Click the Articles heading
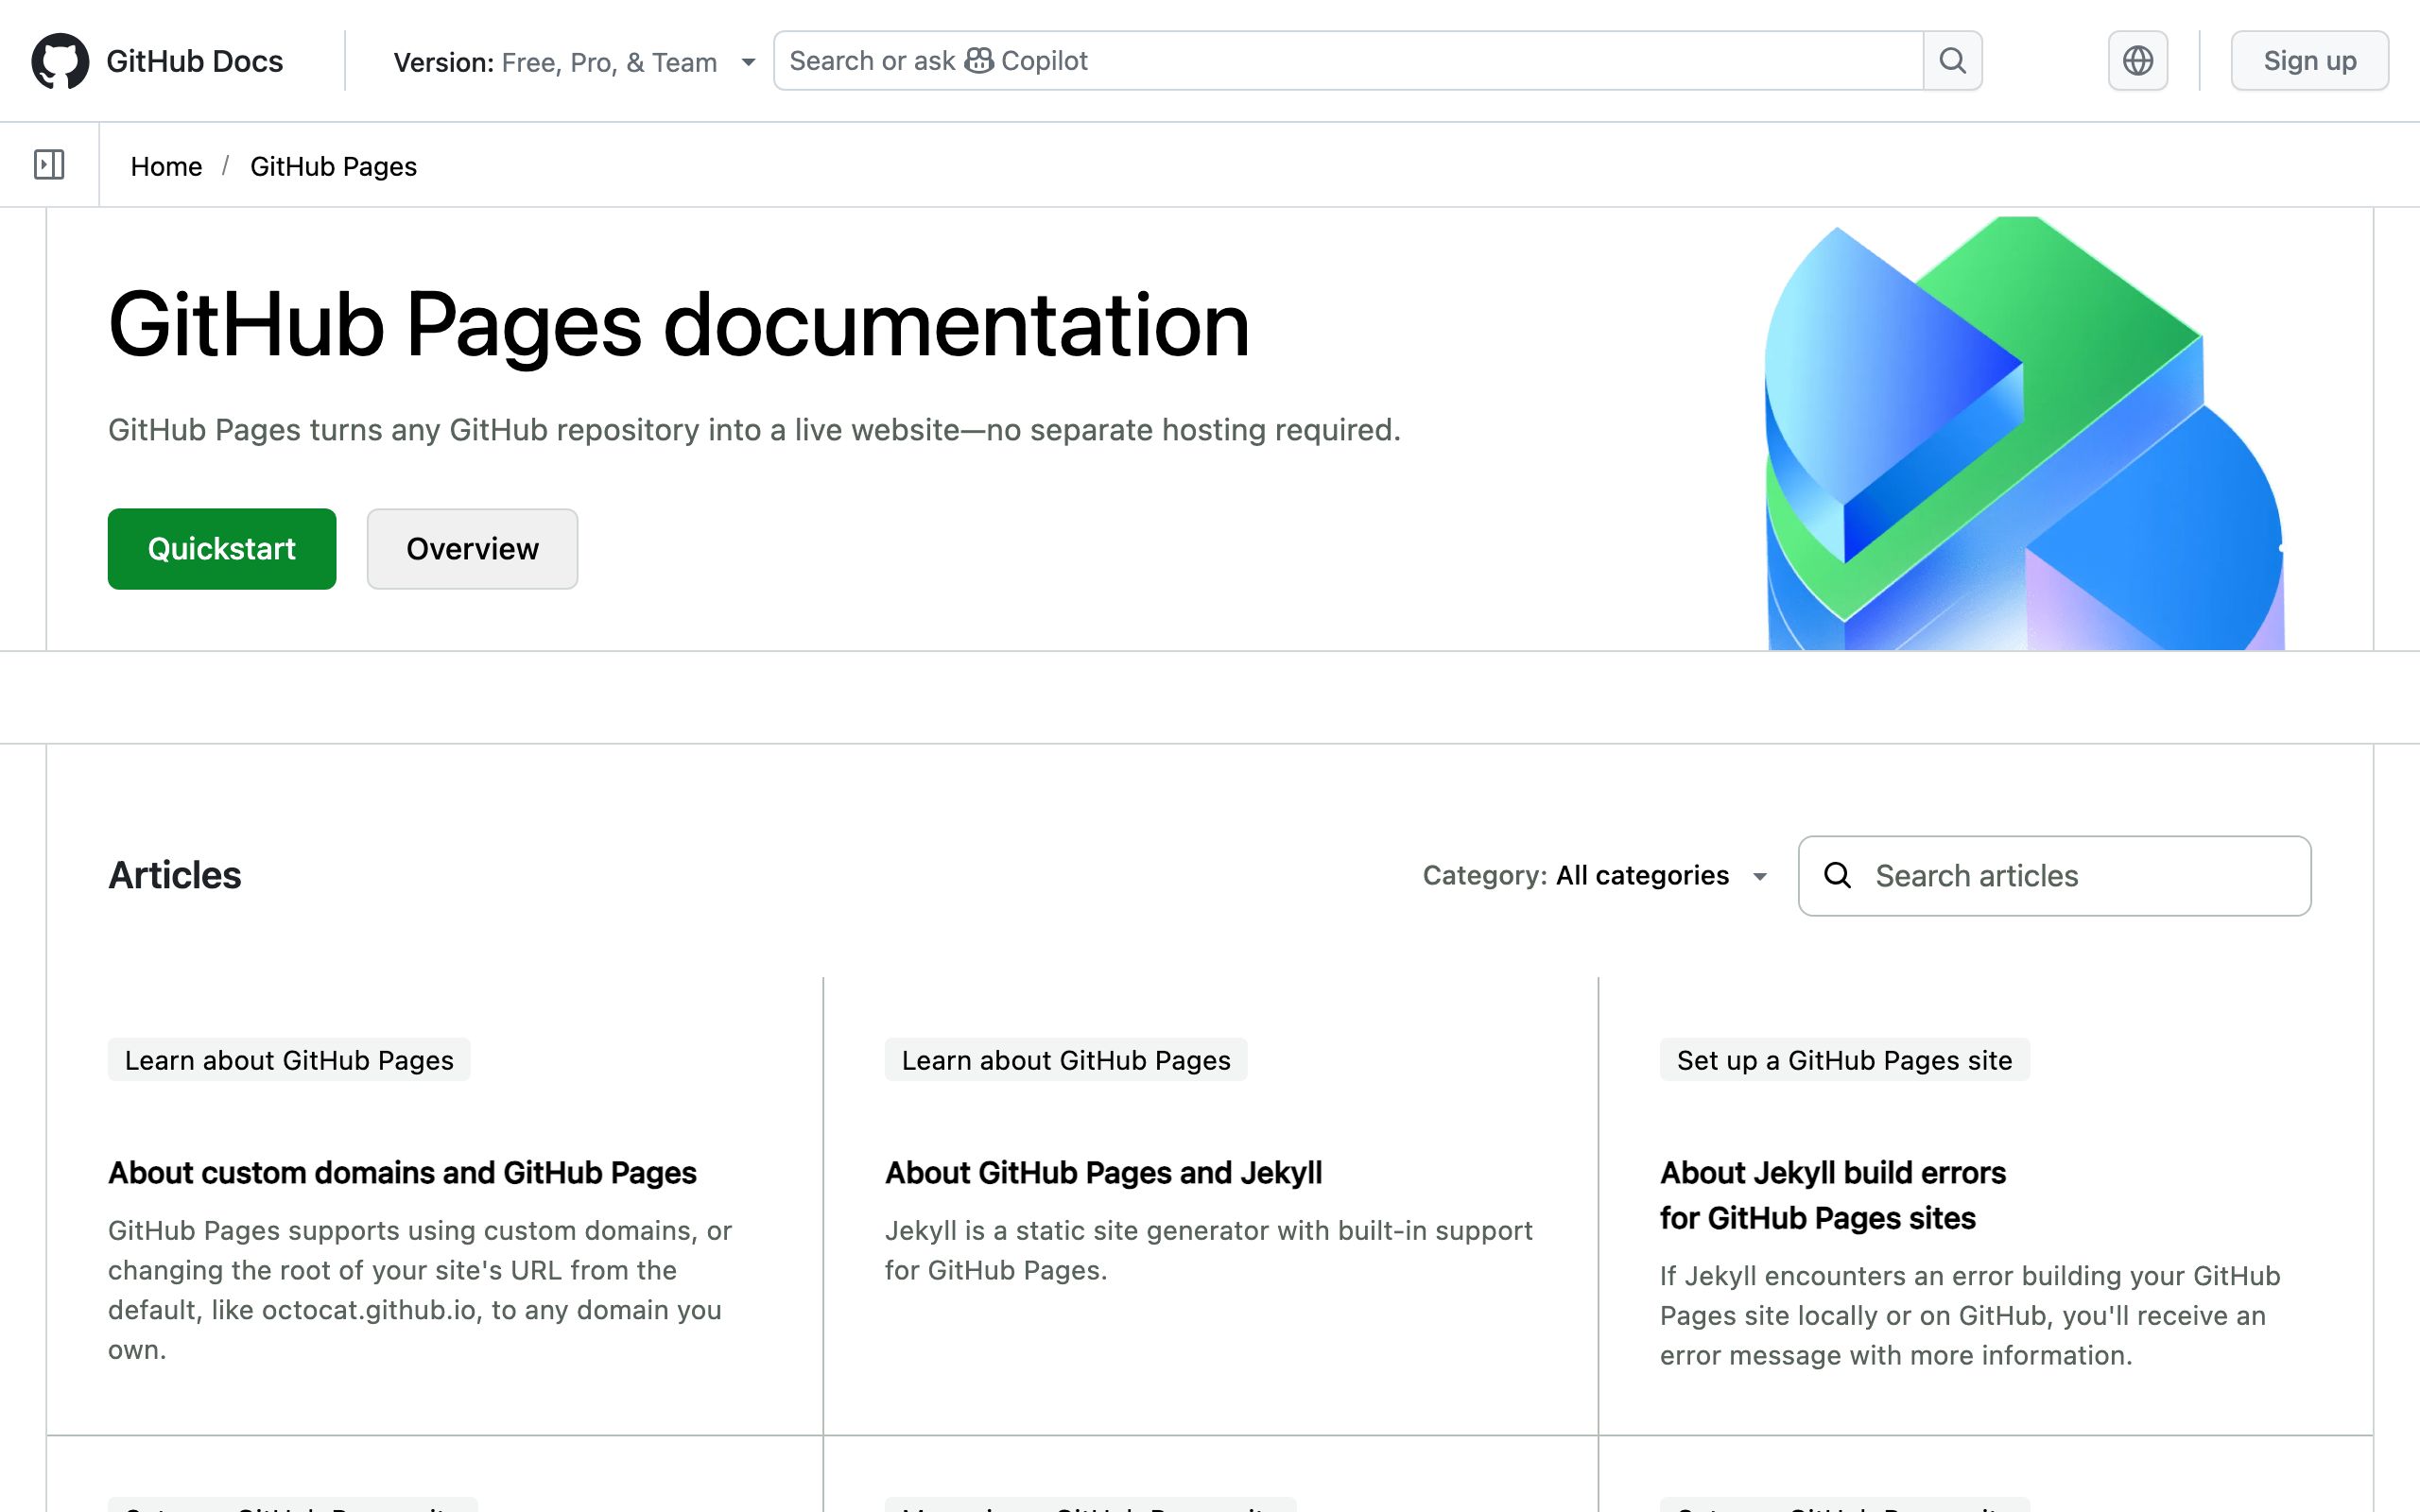 click(x=175, y=875)
